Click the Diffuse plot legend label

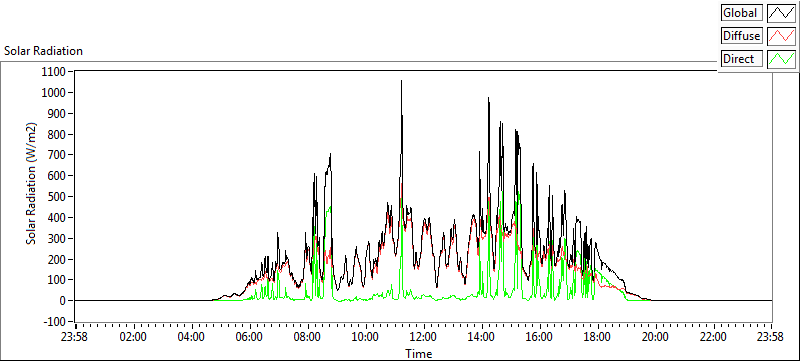[742, 36]
